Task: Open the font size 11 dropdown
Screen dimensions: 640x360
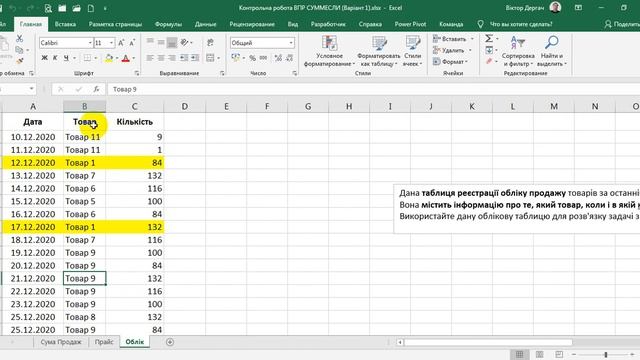Action: click(111, 43)
